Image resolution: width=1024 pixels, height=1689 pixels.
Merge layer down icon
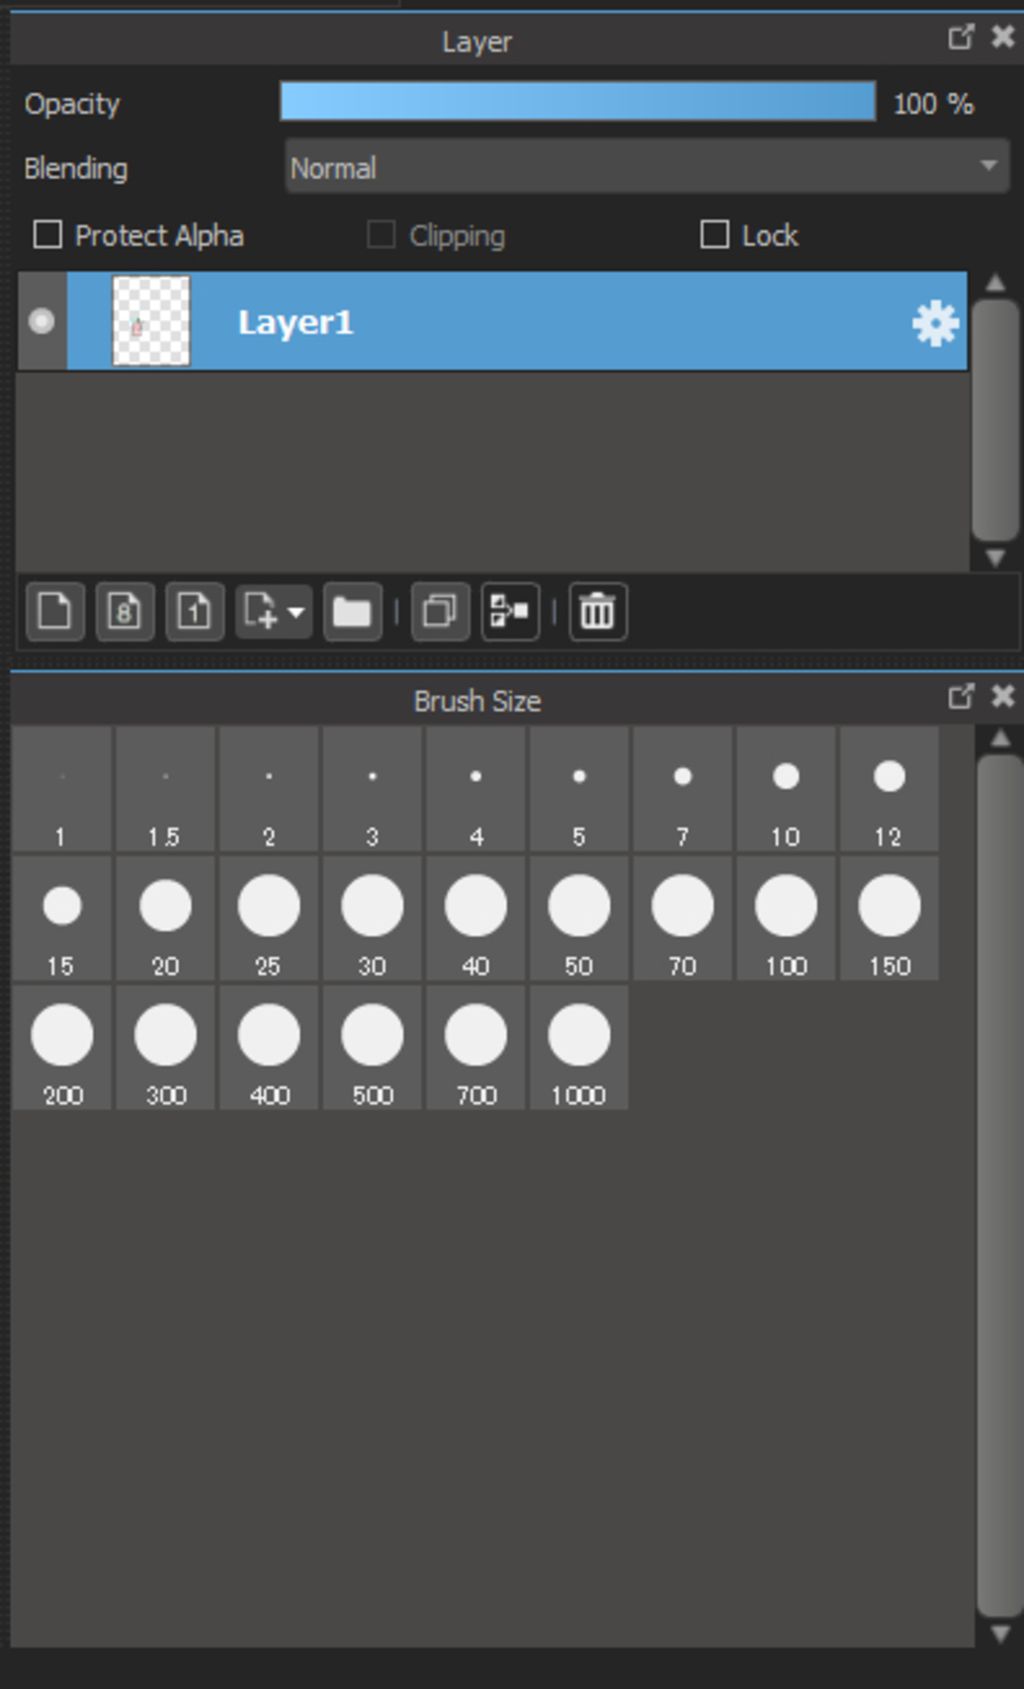tap(510, 610)
